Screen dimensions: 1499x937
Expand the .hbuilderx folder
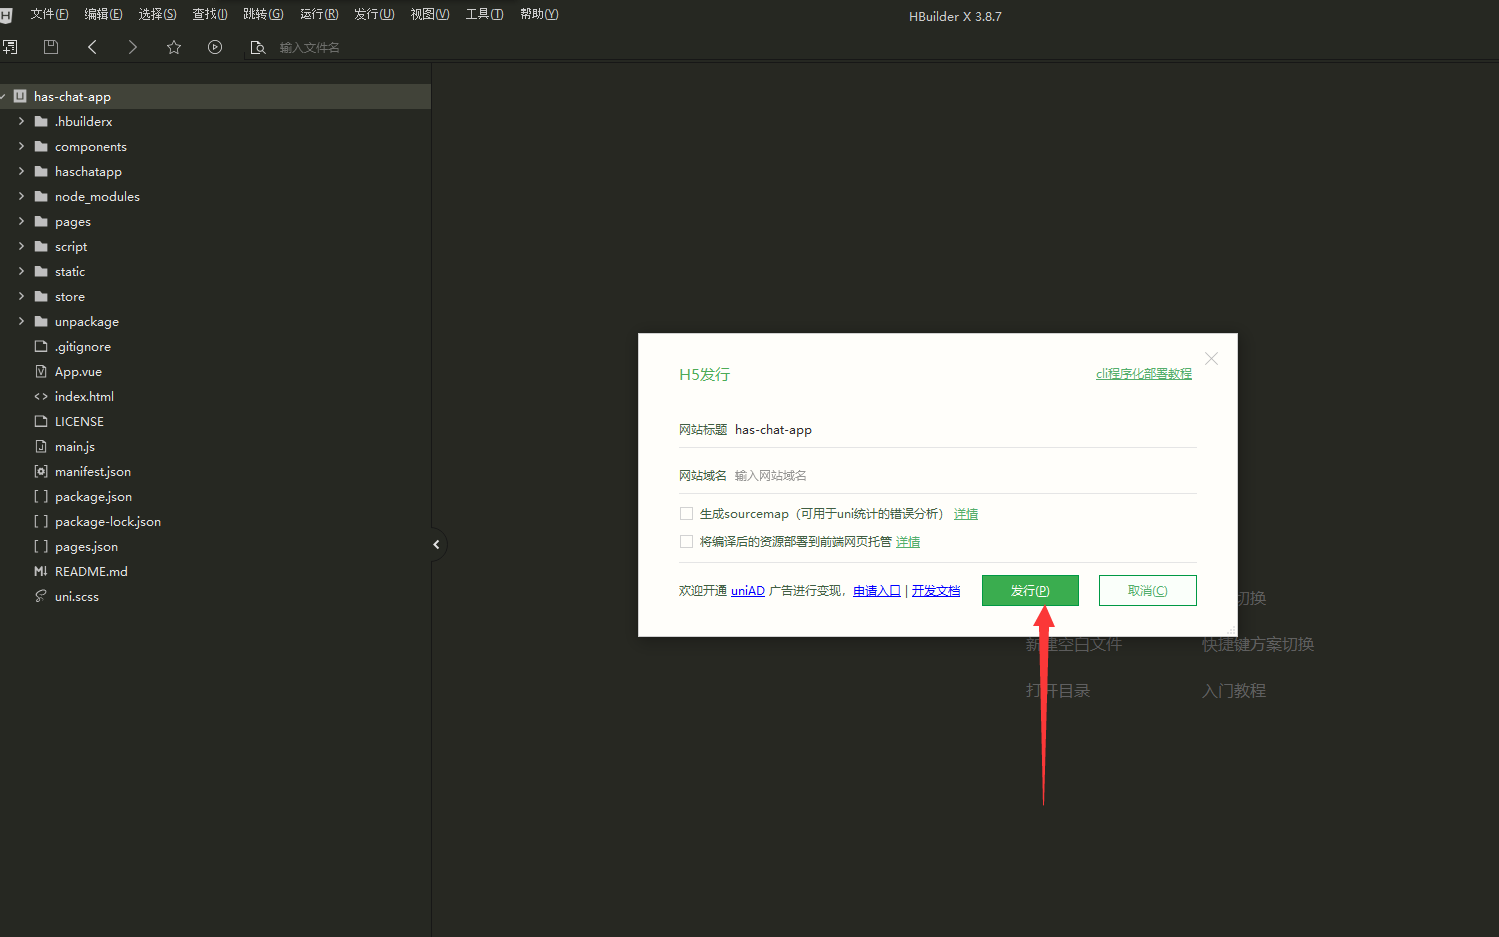click(x=21, y=122)
